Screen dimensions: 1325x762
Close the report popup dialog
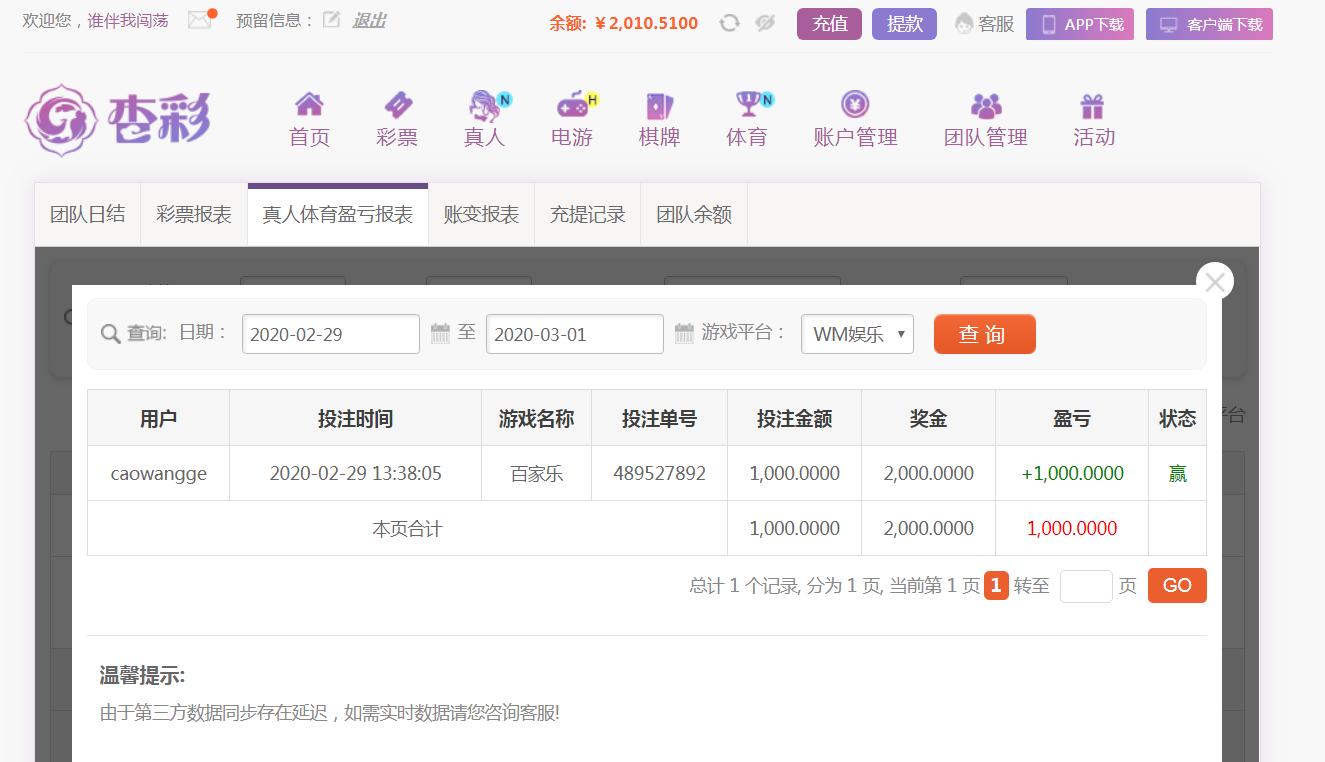tap(1215, 282)
